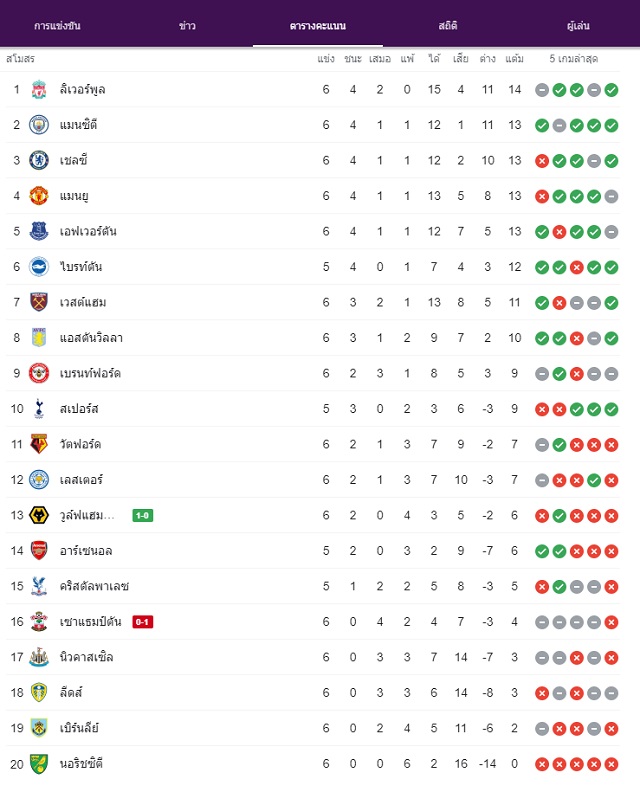Sort by the แต้ม column header

pyautogui.click(x=514, y=59)
